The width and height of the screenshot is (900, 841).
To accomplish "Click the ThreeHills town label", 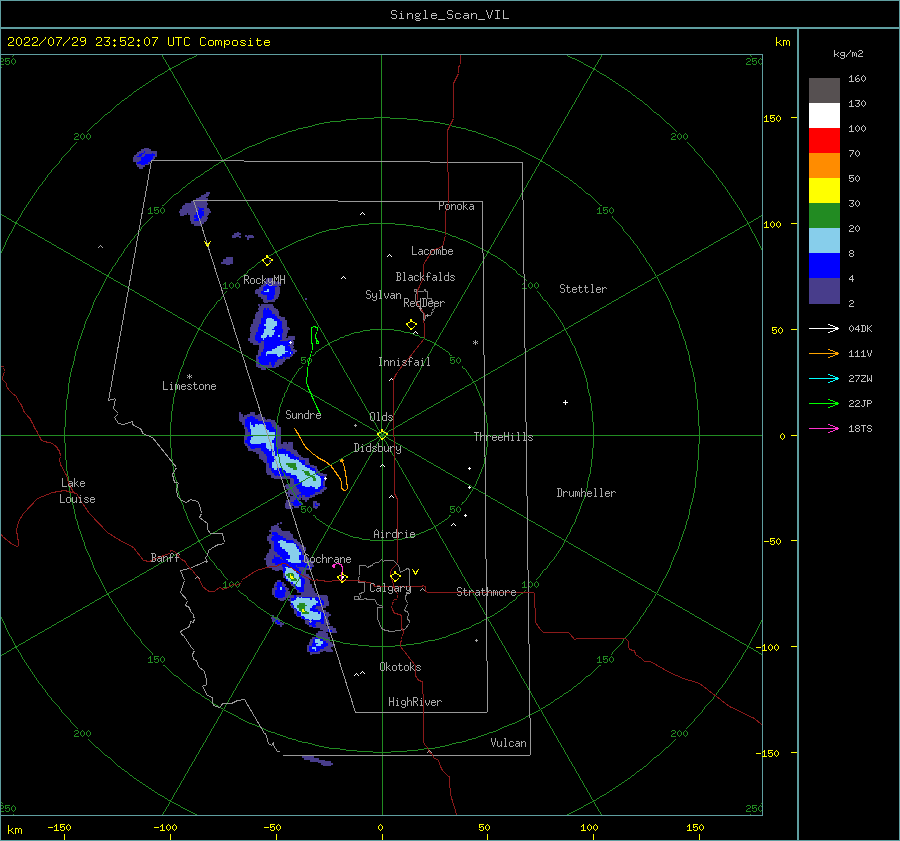I will pos(503,437).
